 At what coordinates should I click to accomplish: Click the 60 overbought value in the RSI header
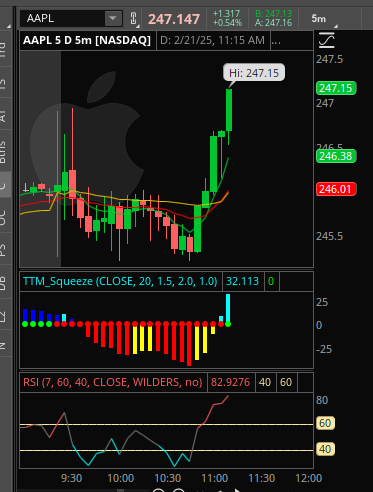coord(286,382)
